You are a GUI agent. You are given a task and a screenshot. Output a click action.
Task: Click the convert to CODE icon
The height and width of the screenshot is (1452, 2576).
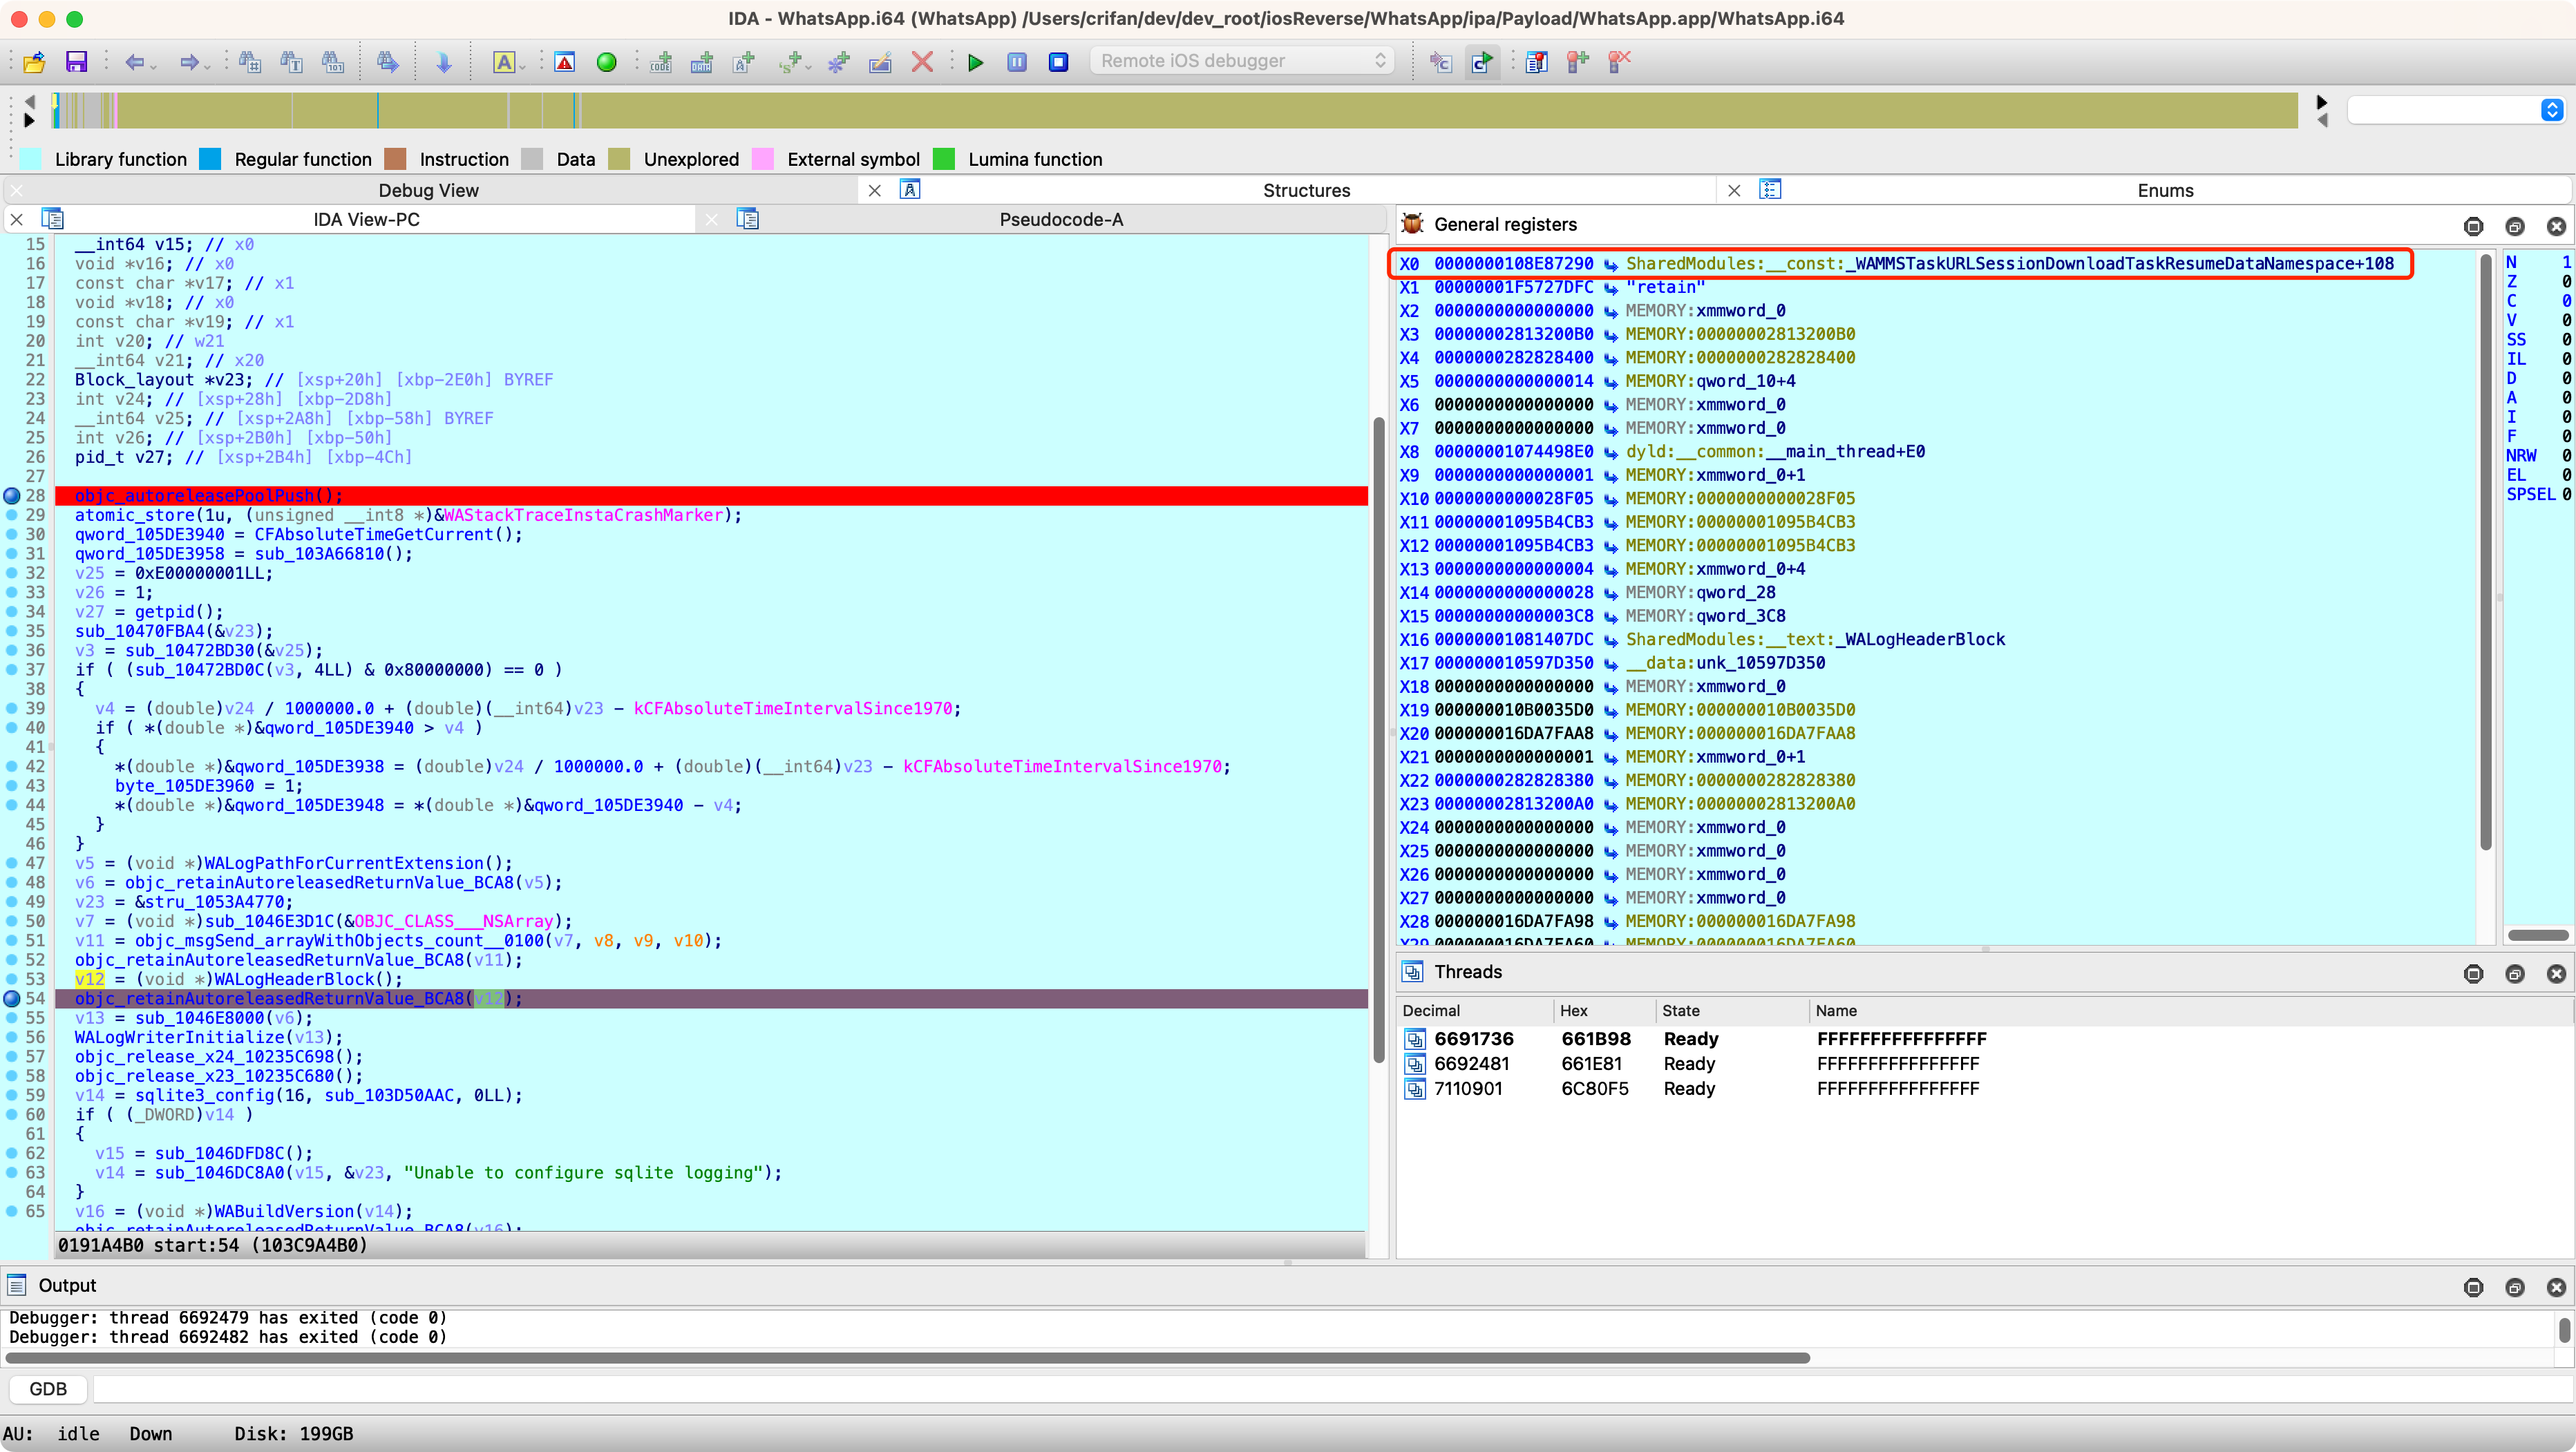pyautogui.click(x=660, y=62)
